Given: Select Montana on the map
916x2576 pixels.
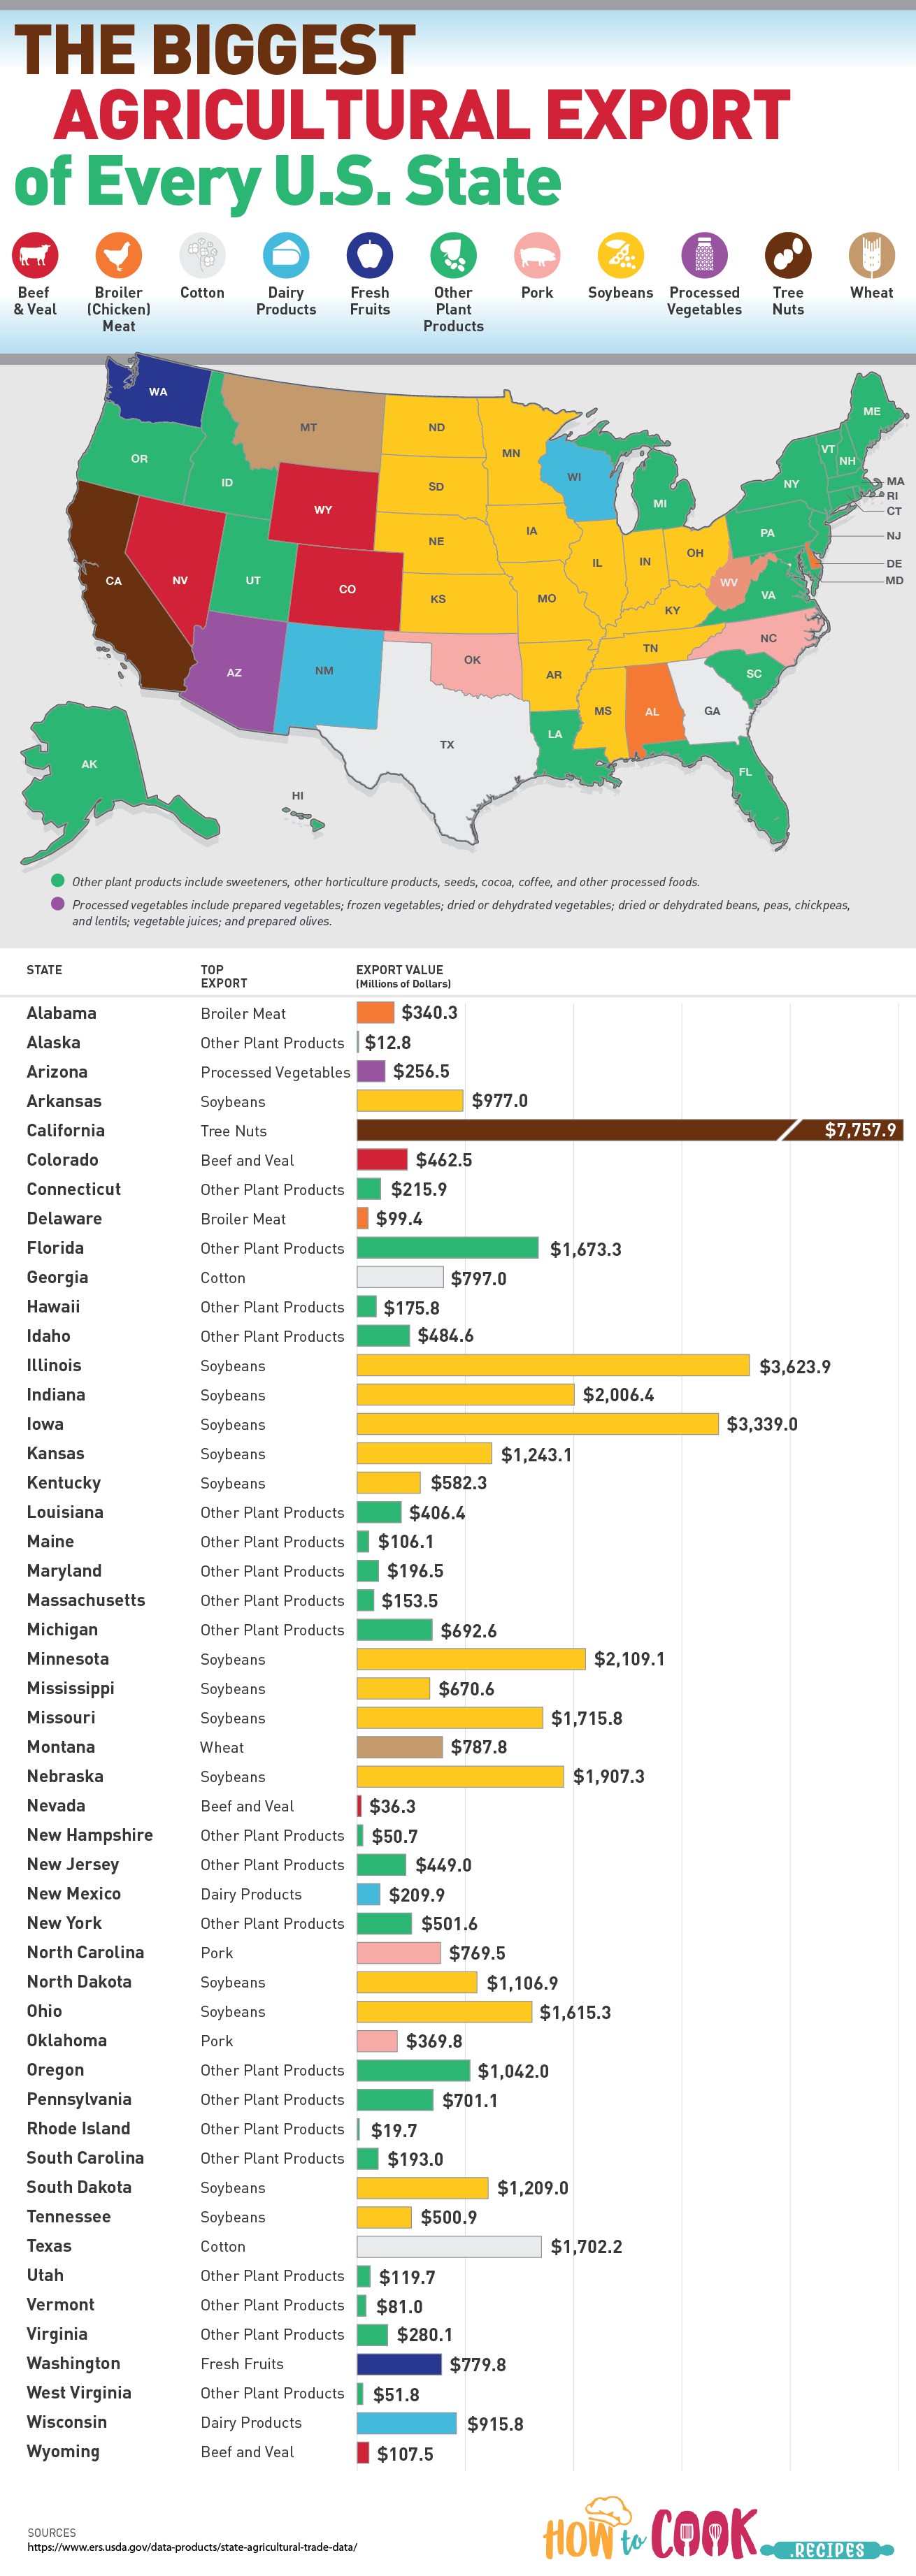Looking at the screenshot, I should click(305, 425).
